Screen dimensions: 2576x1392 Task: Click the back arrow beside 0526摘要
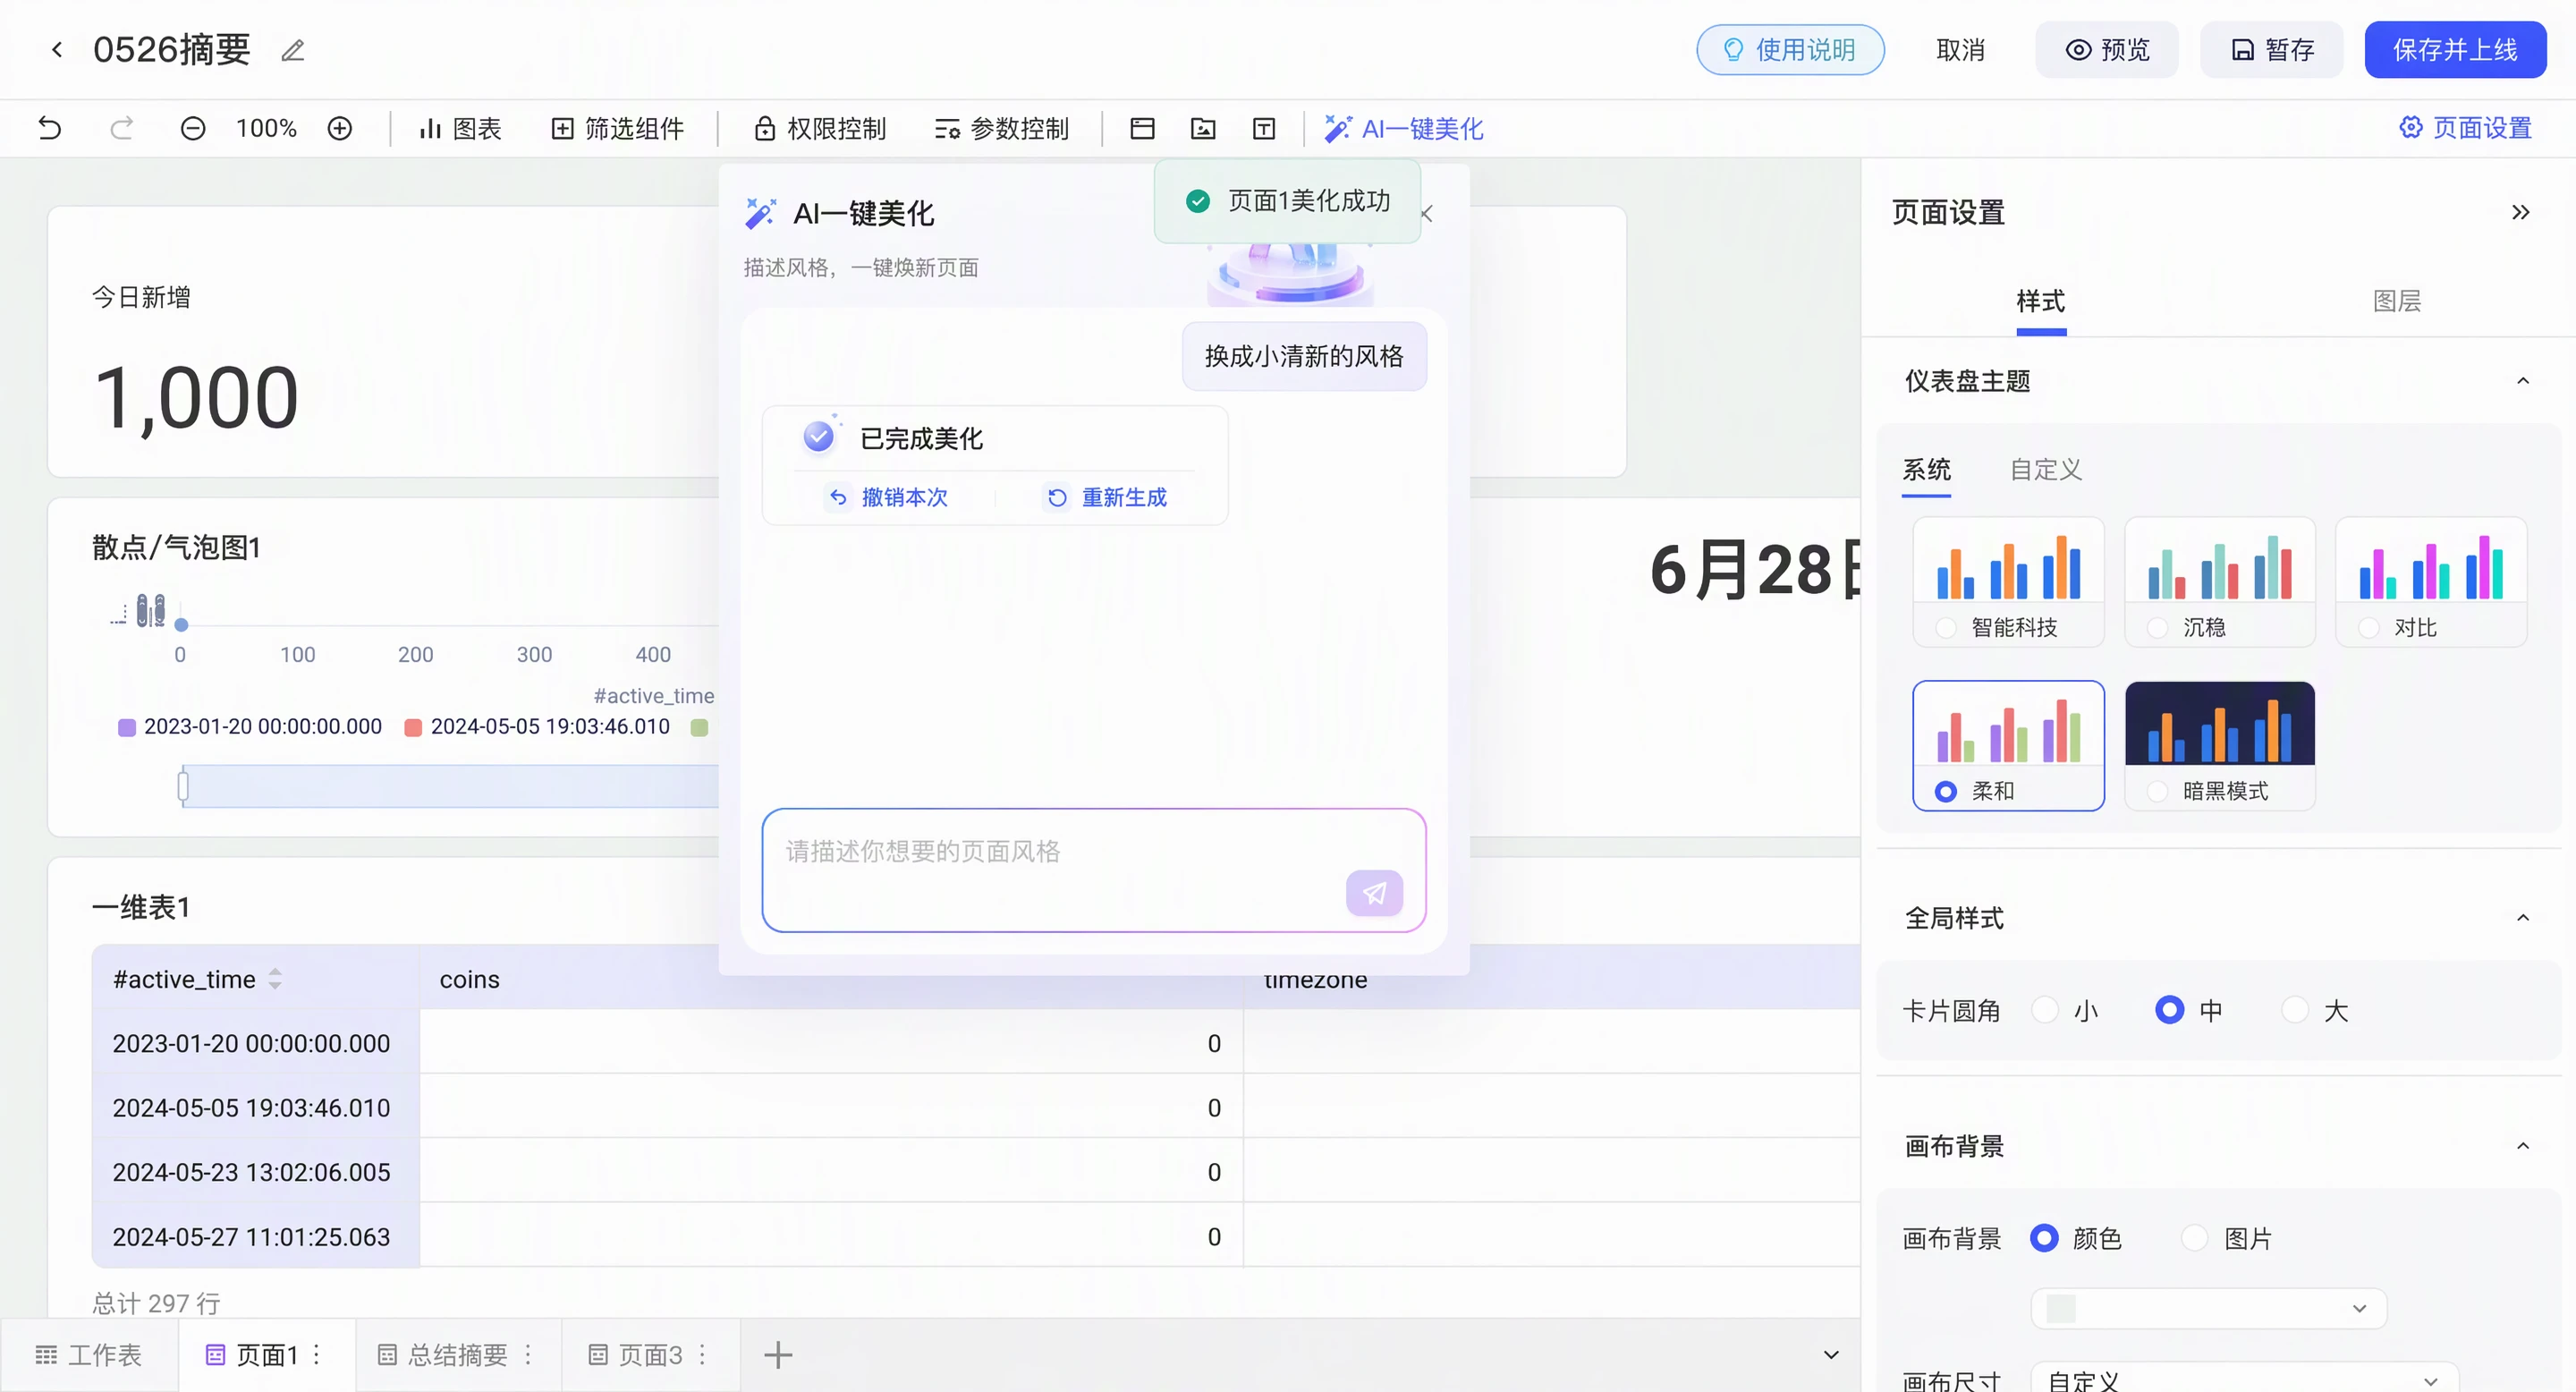click(57, 49)
